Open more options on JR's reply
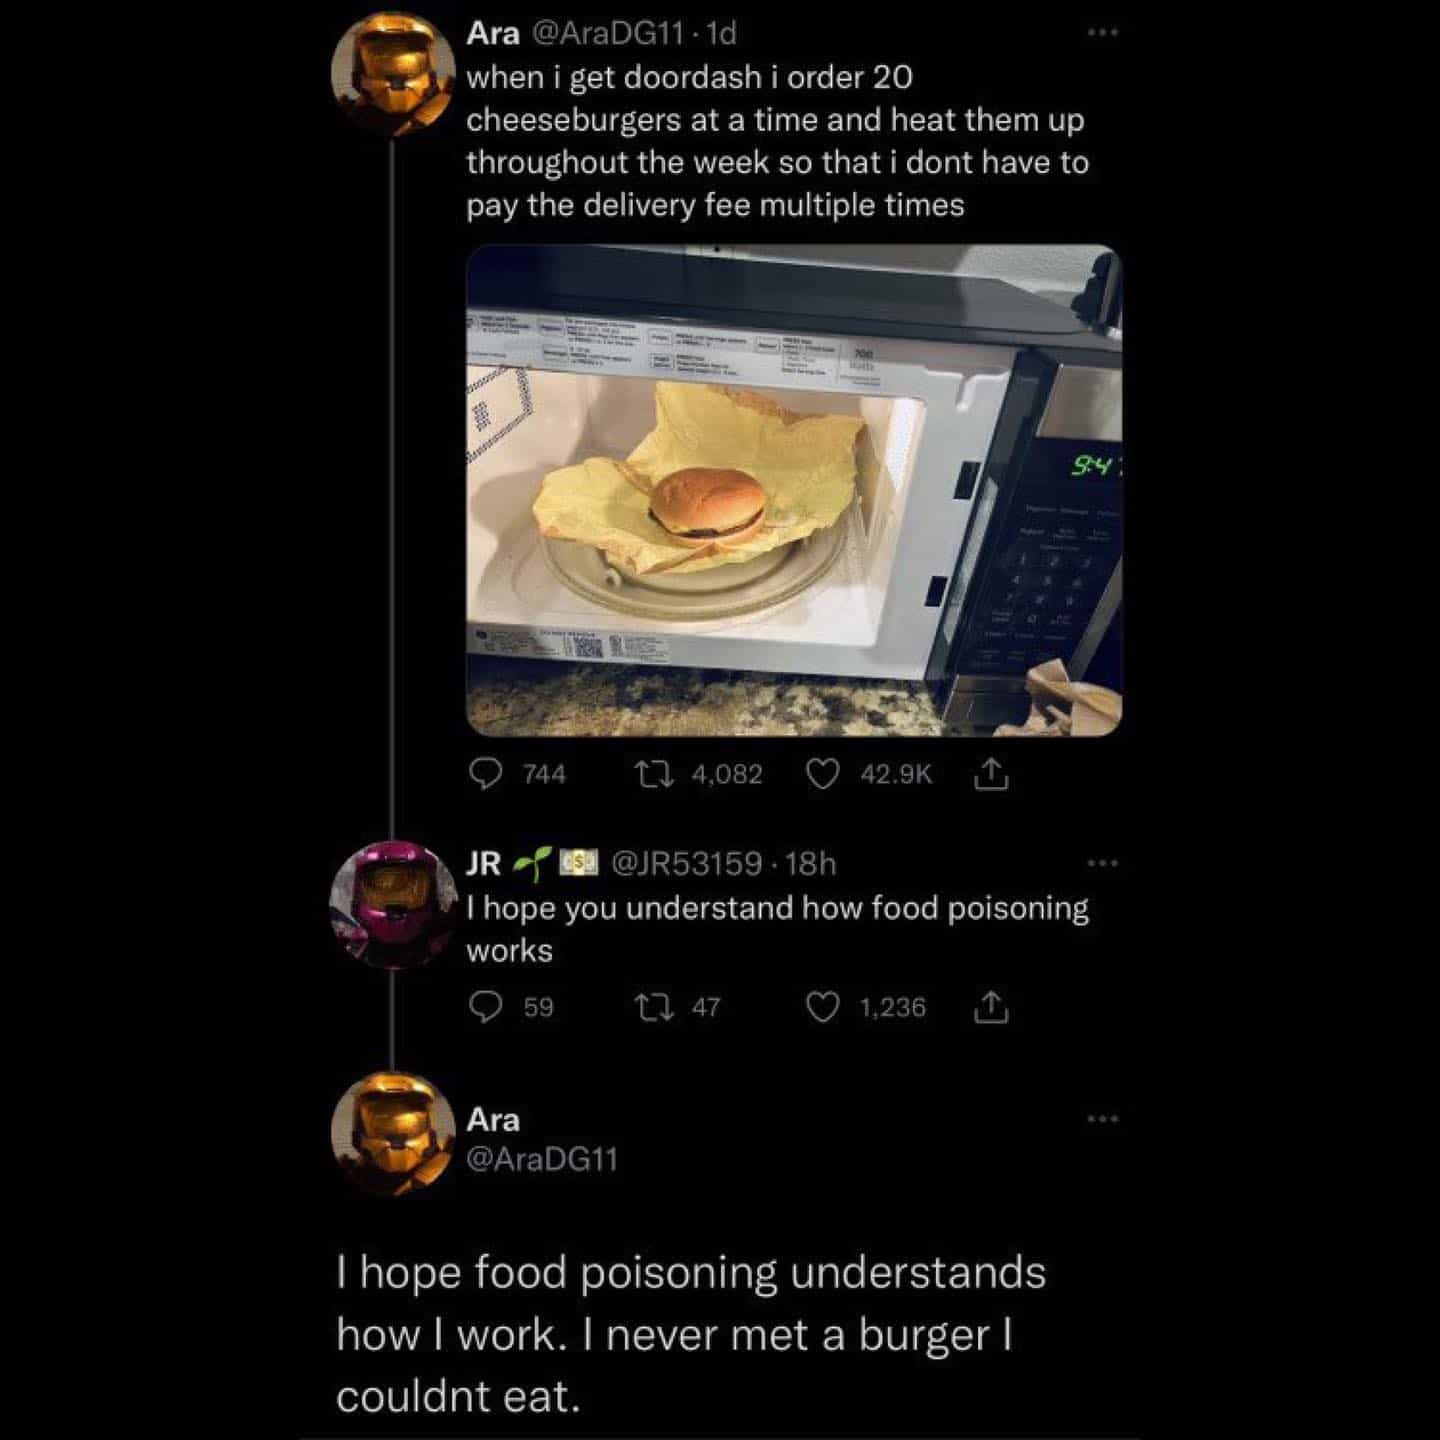 tap(1103, 862)
